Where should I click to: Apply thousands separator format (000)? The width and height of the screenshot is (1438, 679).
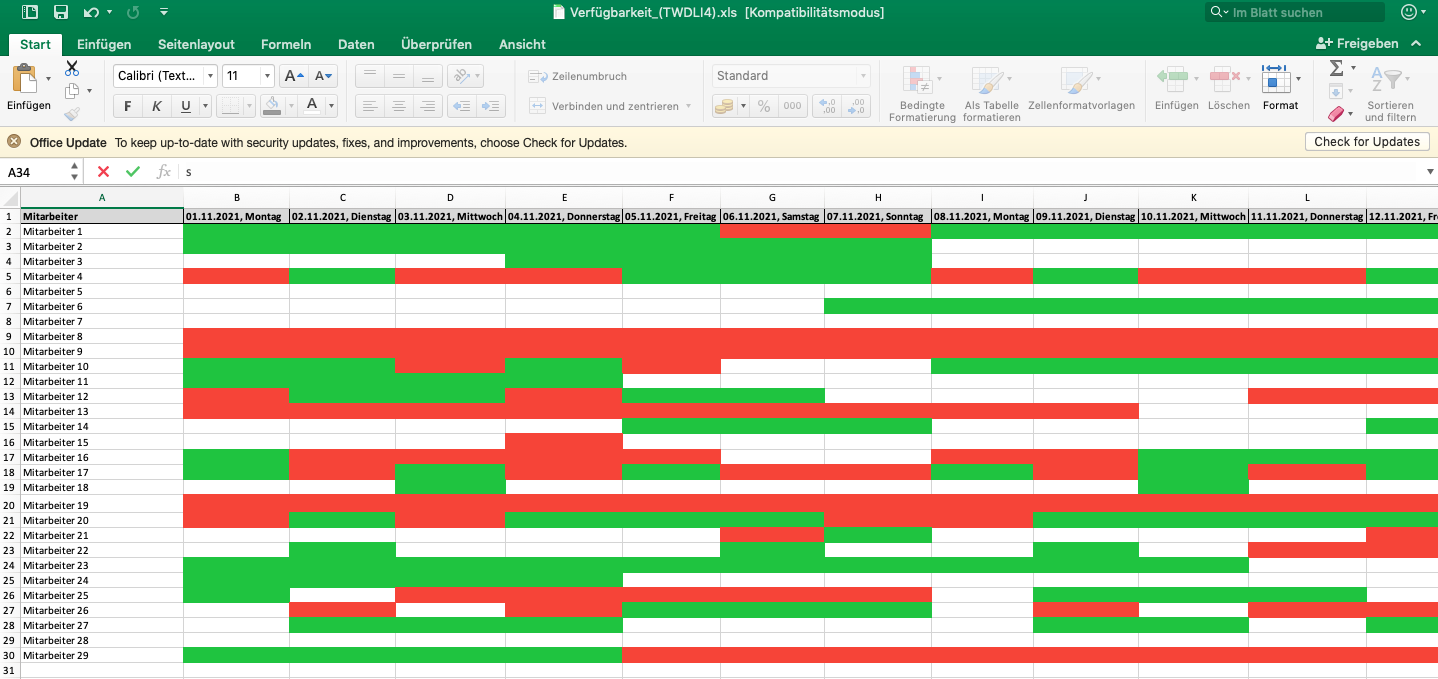pyautogui.click(x=792, y=106)
